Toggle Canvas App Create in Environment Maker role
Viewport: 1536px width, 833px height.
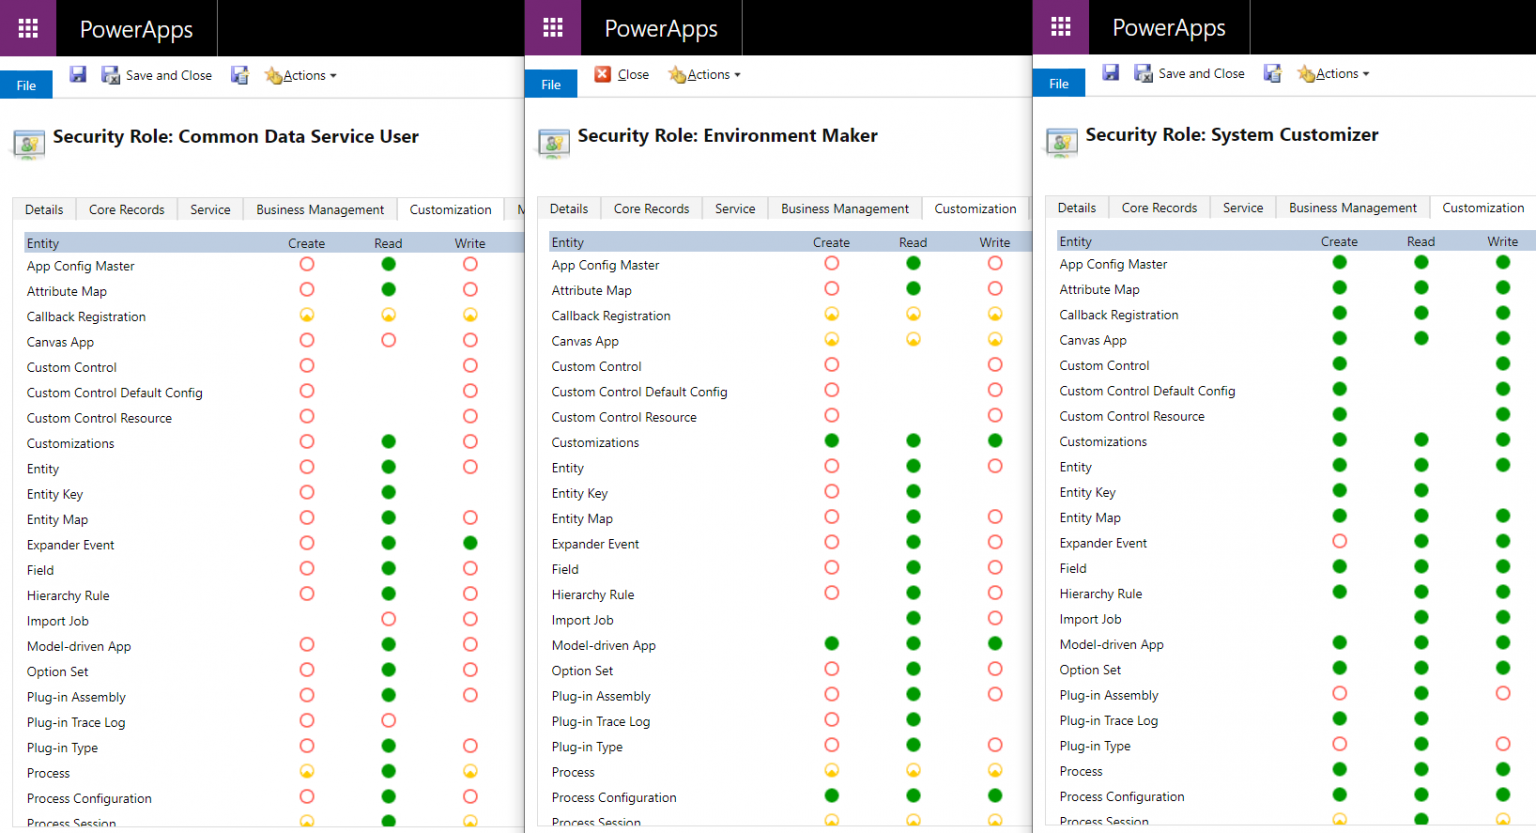tap(832, 339)
